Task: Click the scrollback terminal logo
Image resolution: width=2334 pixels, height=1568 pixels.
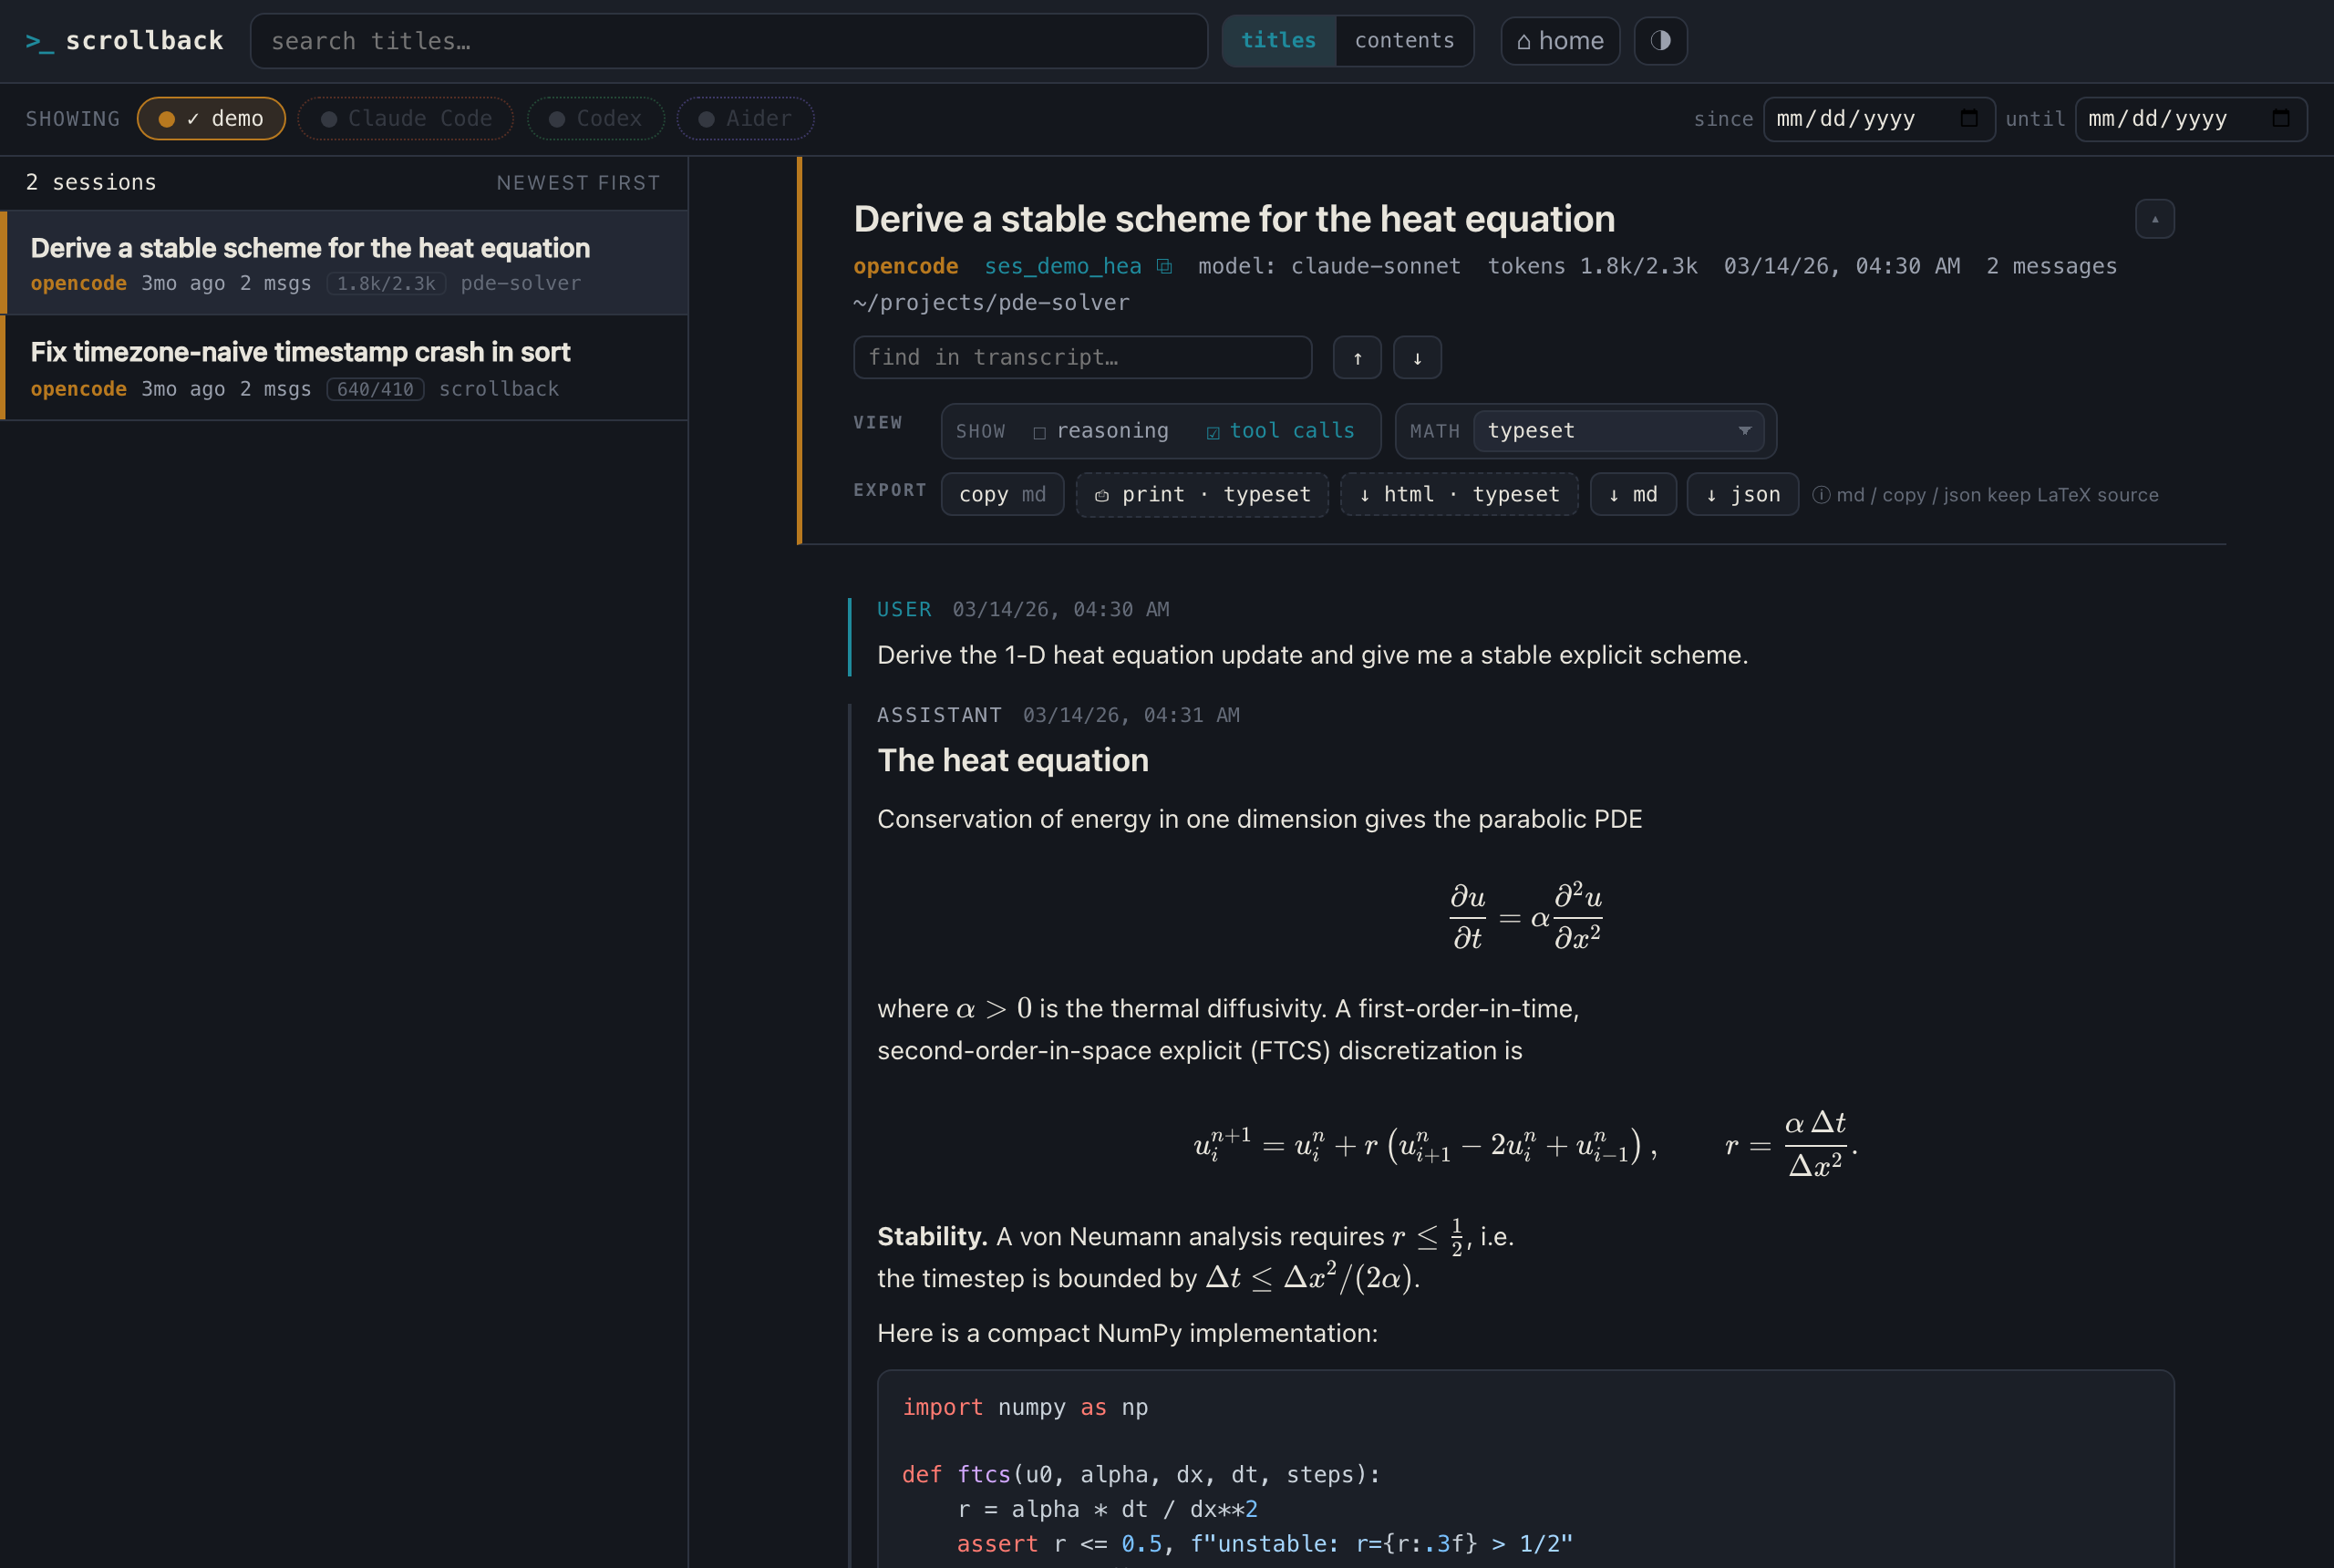Action: pyautogui.click(x=124, y=41)
